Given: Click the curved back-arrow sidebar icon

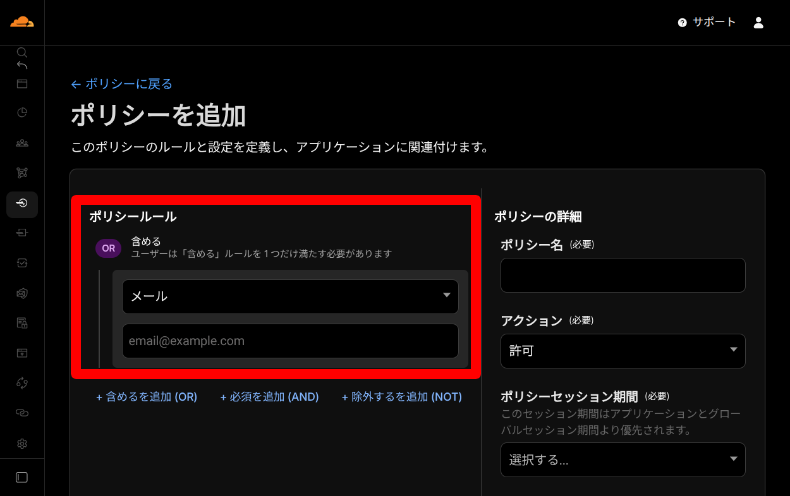Looking at the screenshot, I should coord(22,65).
